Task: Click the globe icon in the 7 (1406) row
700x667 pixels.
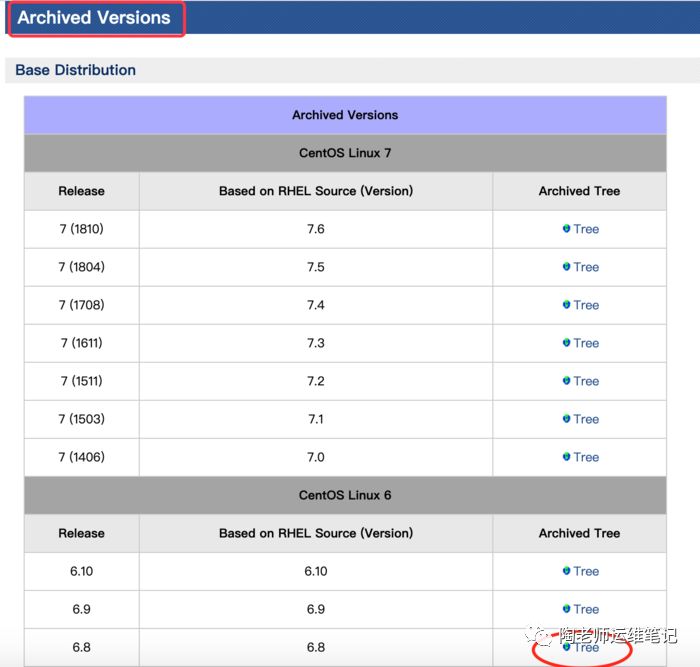Action: pos(566,457)
